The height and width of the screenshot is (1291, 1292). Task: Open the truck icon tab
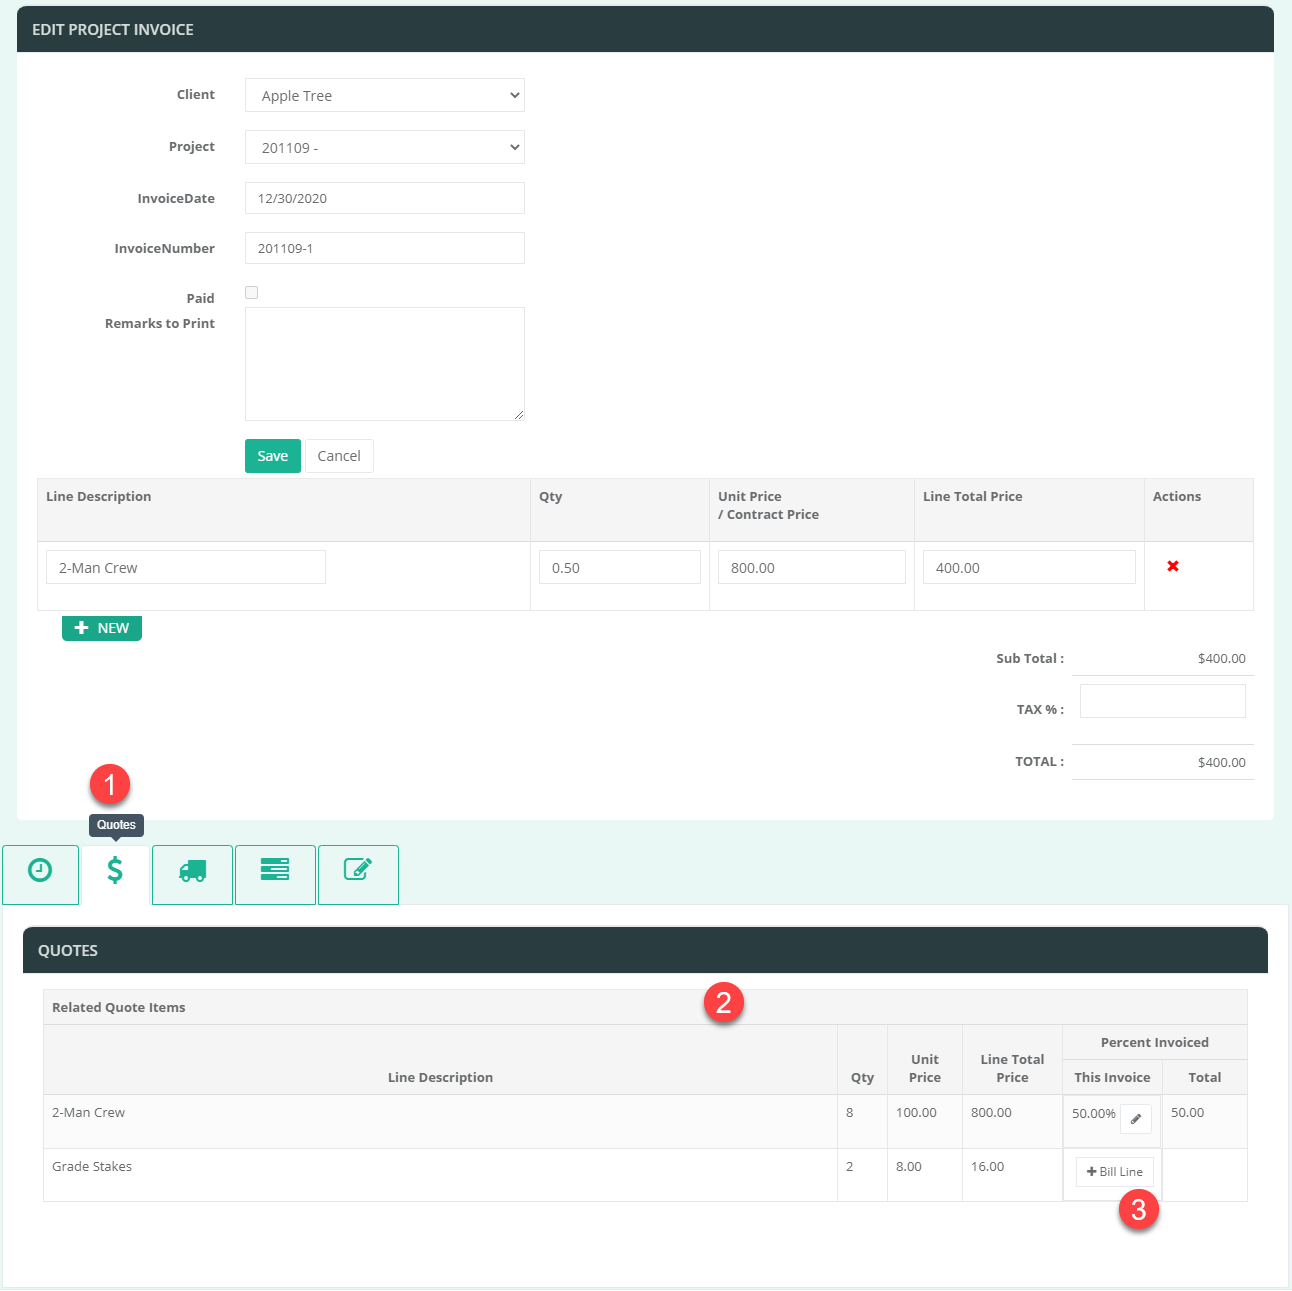pos(192,874)
